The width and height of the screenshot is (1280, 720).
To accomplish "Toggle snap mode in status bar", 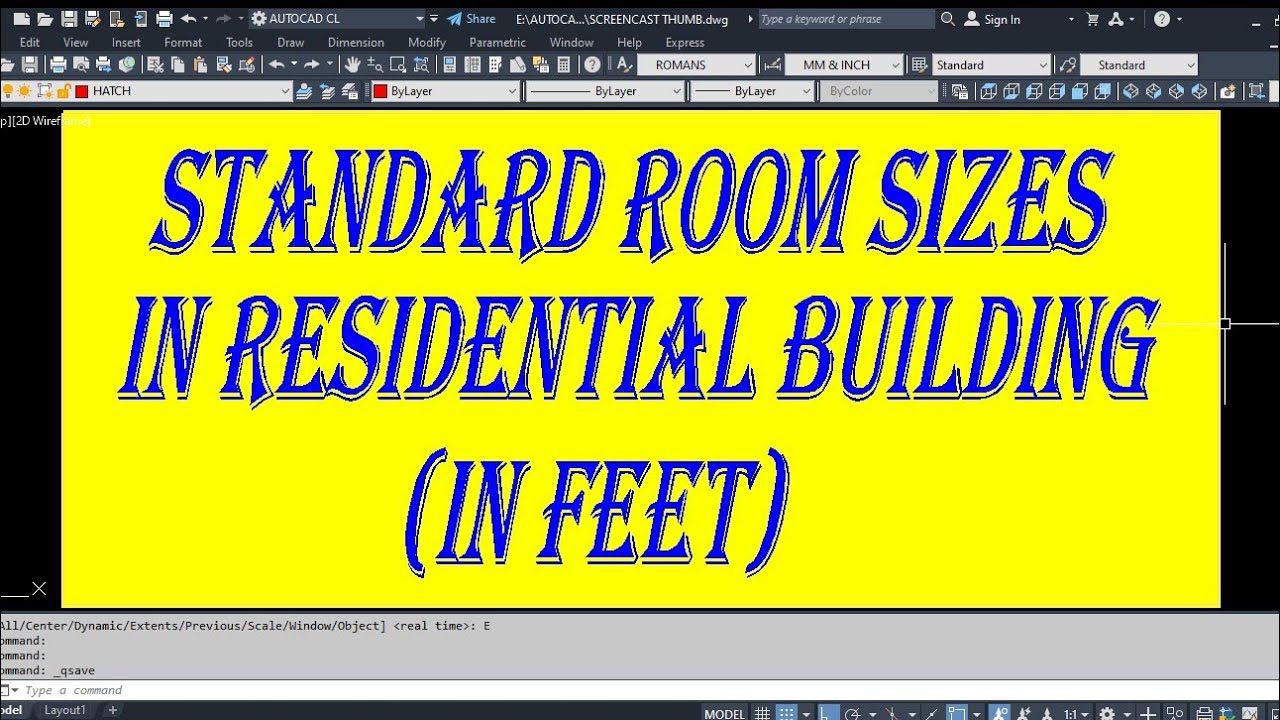I will click(787, 713).
